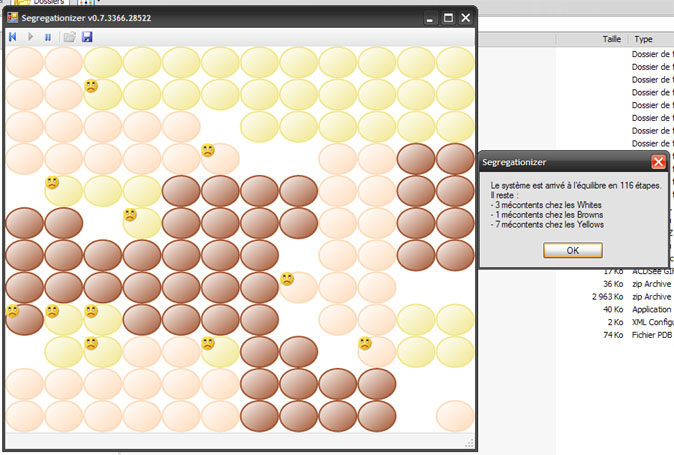The image size is (674, 455).
Task: Pause the simulation in Segregationizer toolbar
Action: tap(48, 37)
